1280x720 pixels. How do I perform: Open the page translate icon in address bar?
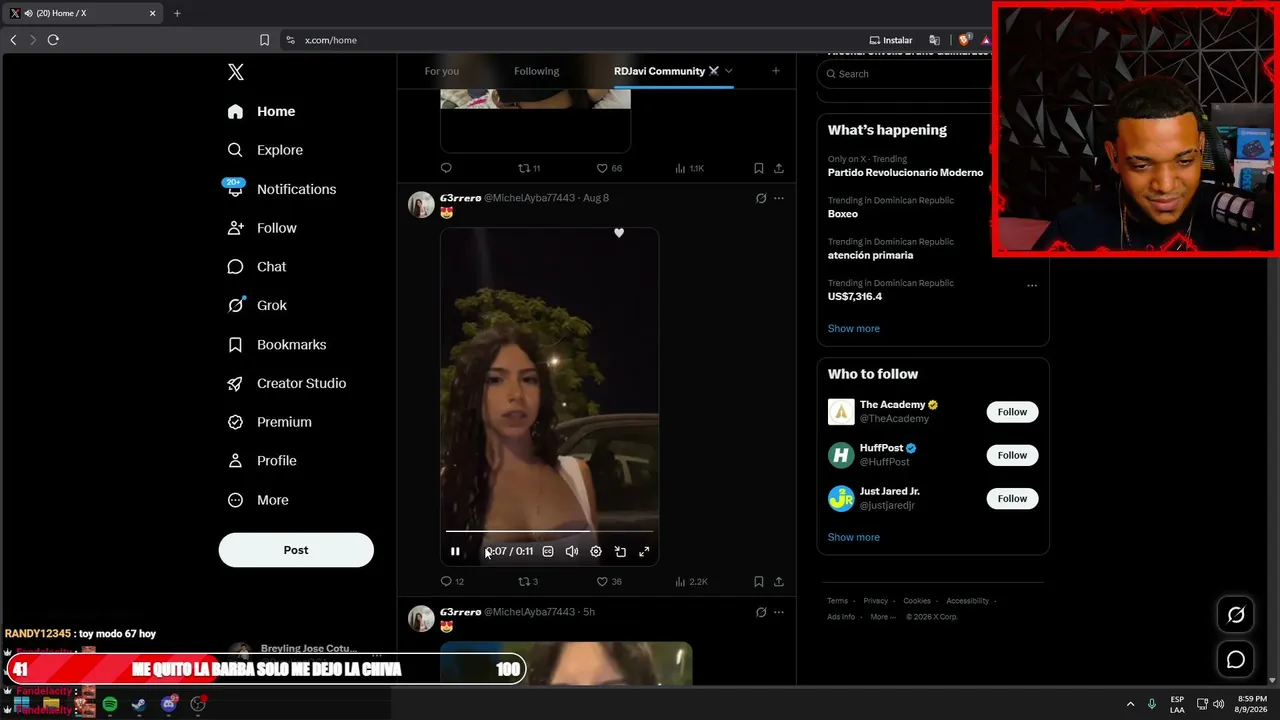click(935, 40)
